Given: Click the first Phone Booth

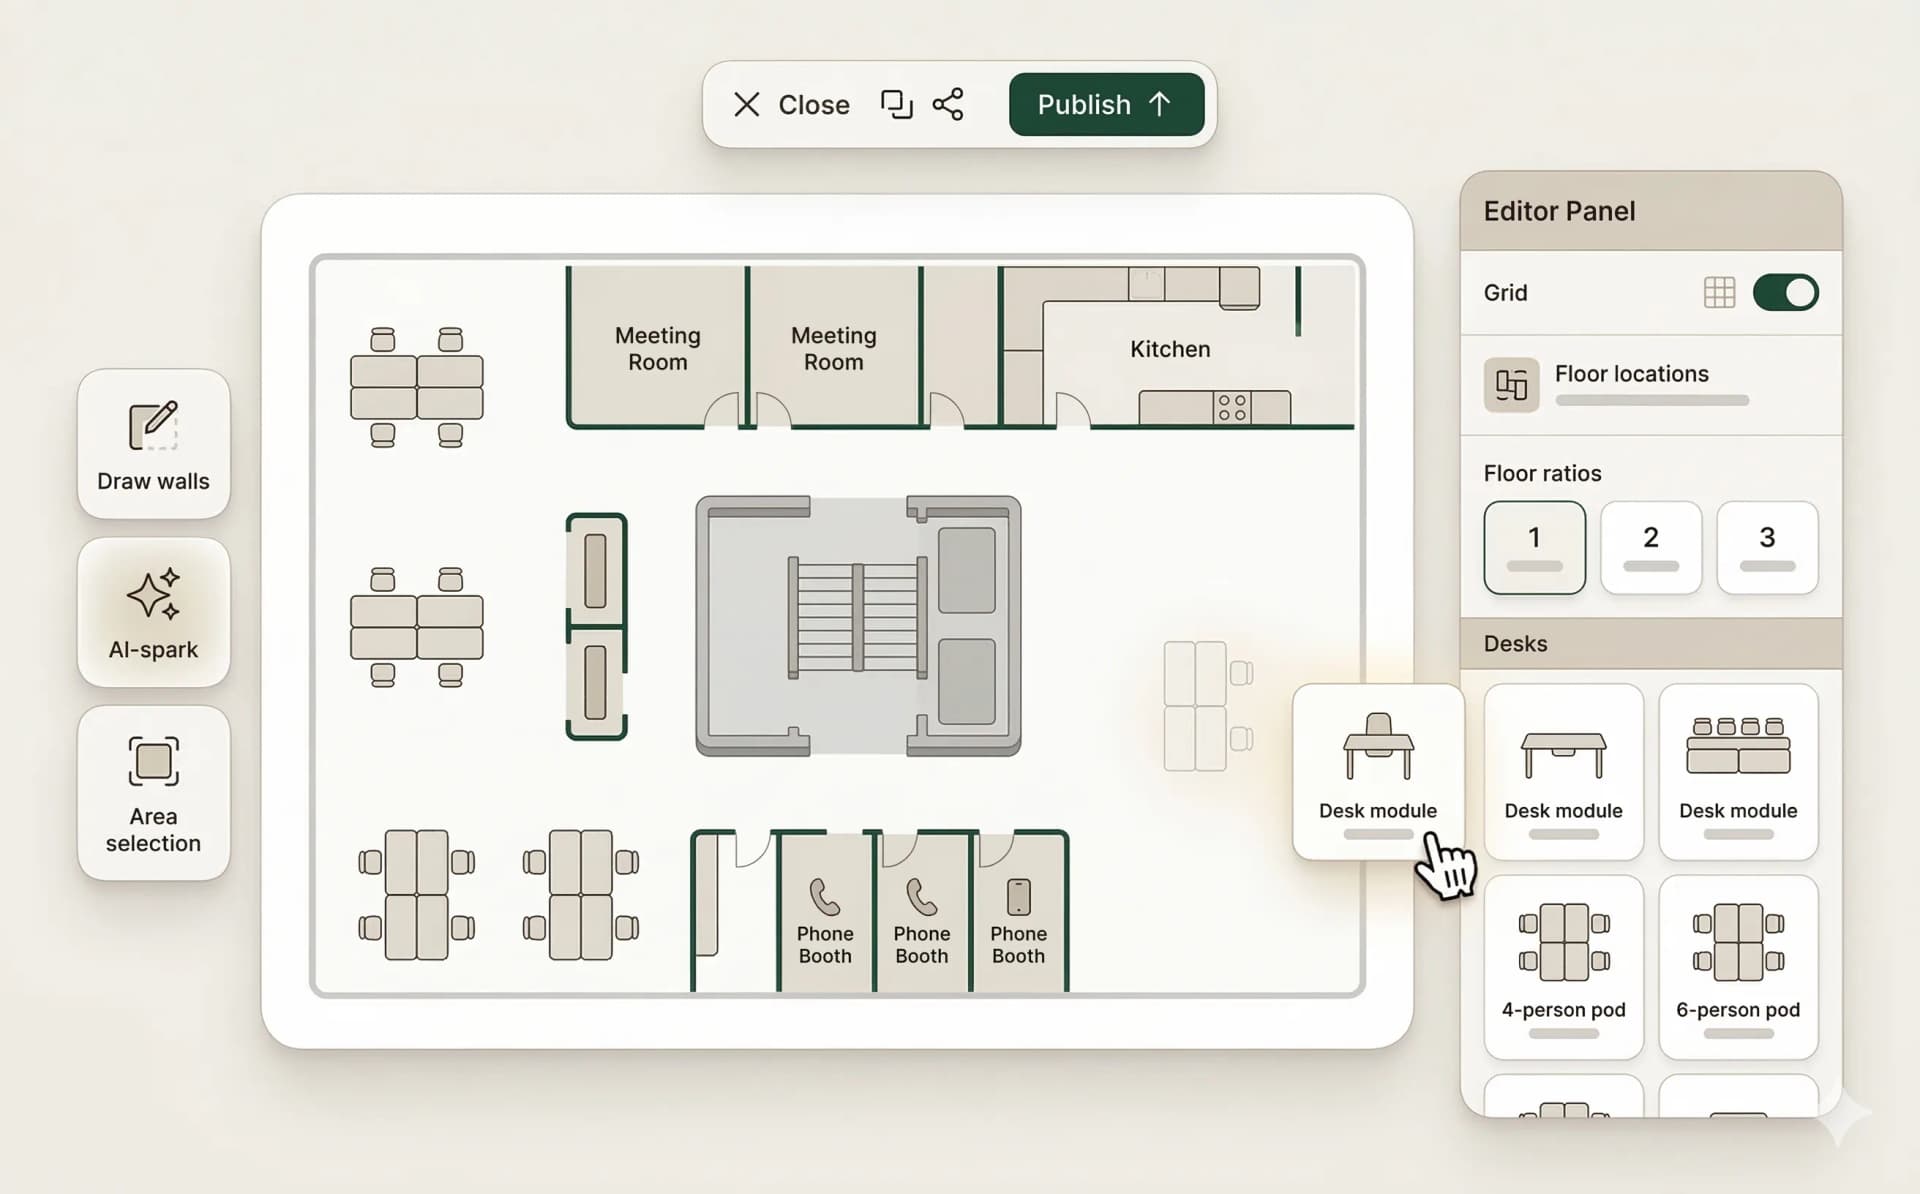Looking at the screenshot, I should pos(824,920).
